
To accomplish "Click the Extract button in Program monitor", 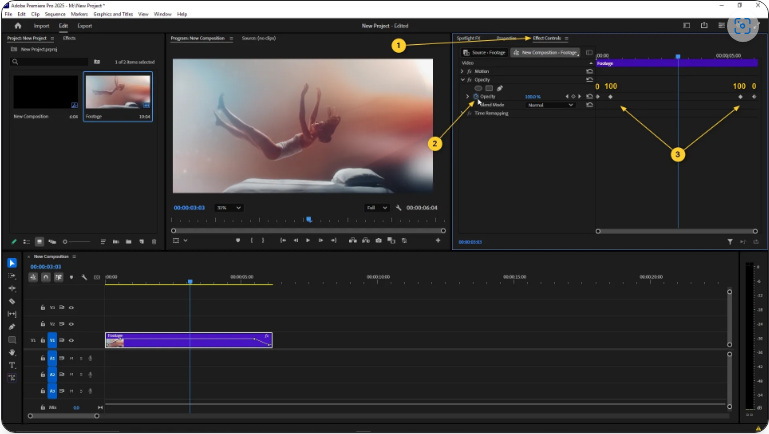I will click(366, 240).
